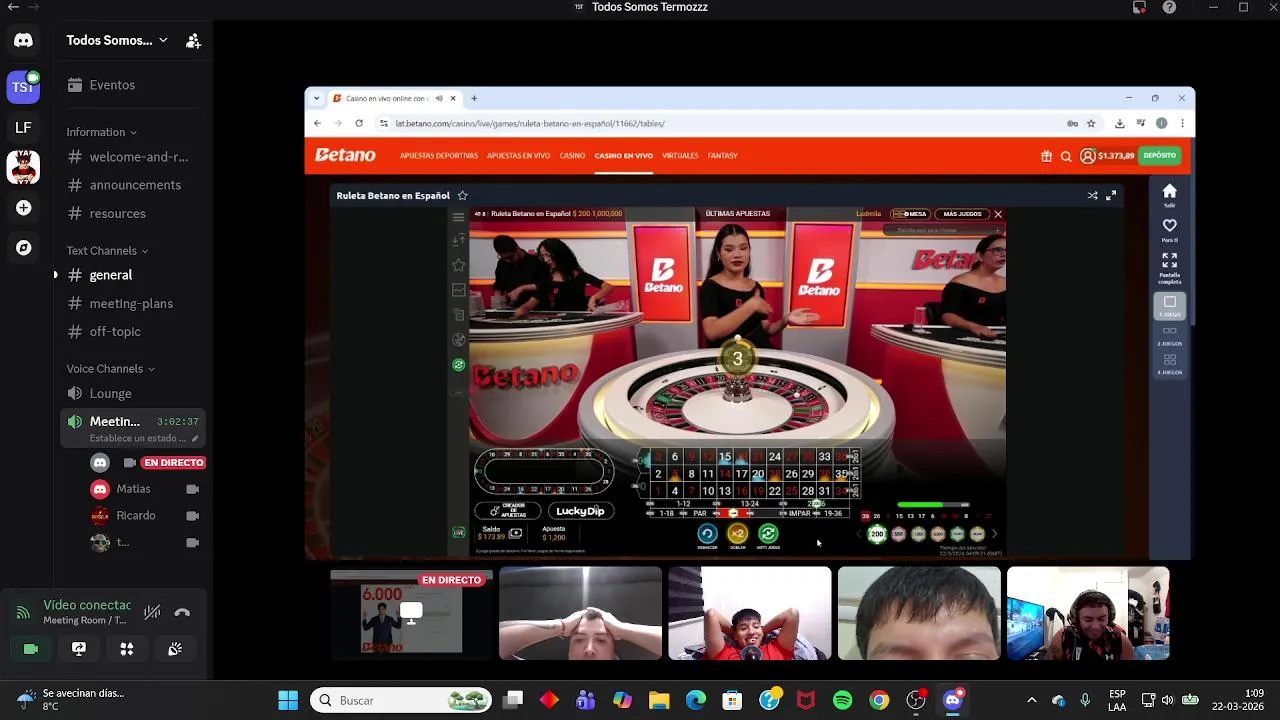Bookmark the page with star icon
Viewport: 1280px width, 720px height.
click(1091, 123)
